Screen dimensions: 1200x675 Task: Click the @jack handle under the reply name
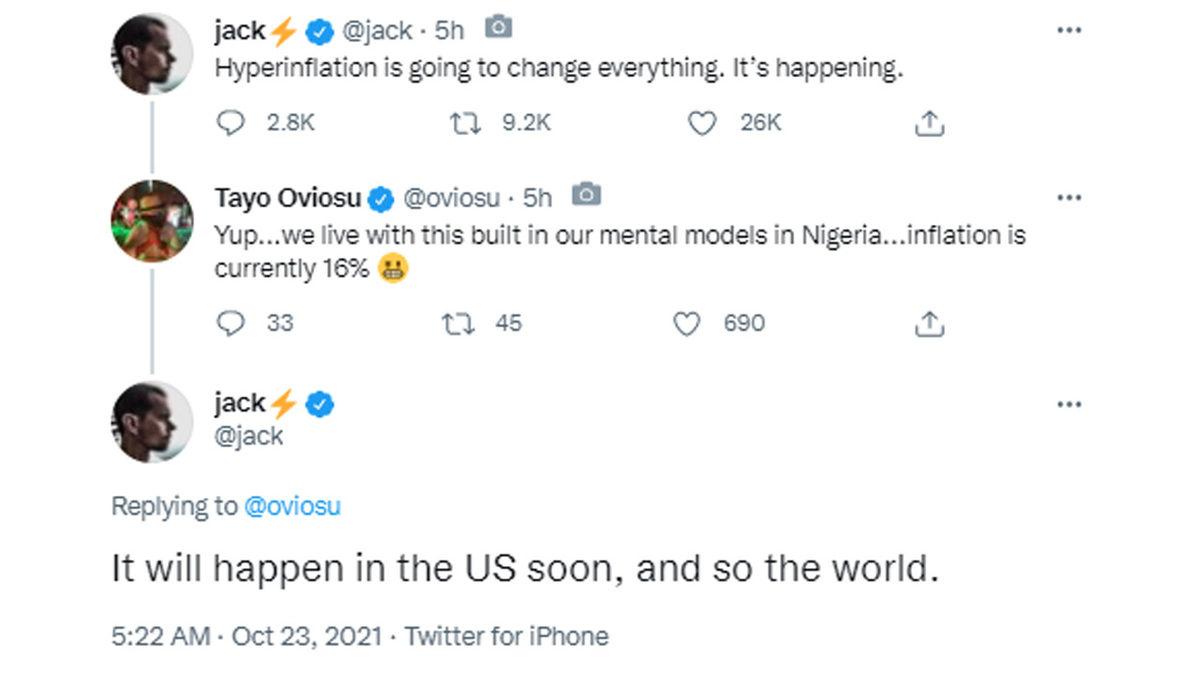[248, 436]
